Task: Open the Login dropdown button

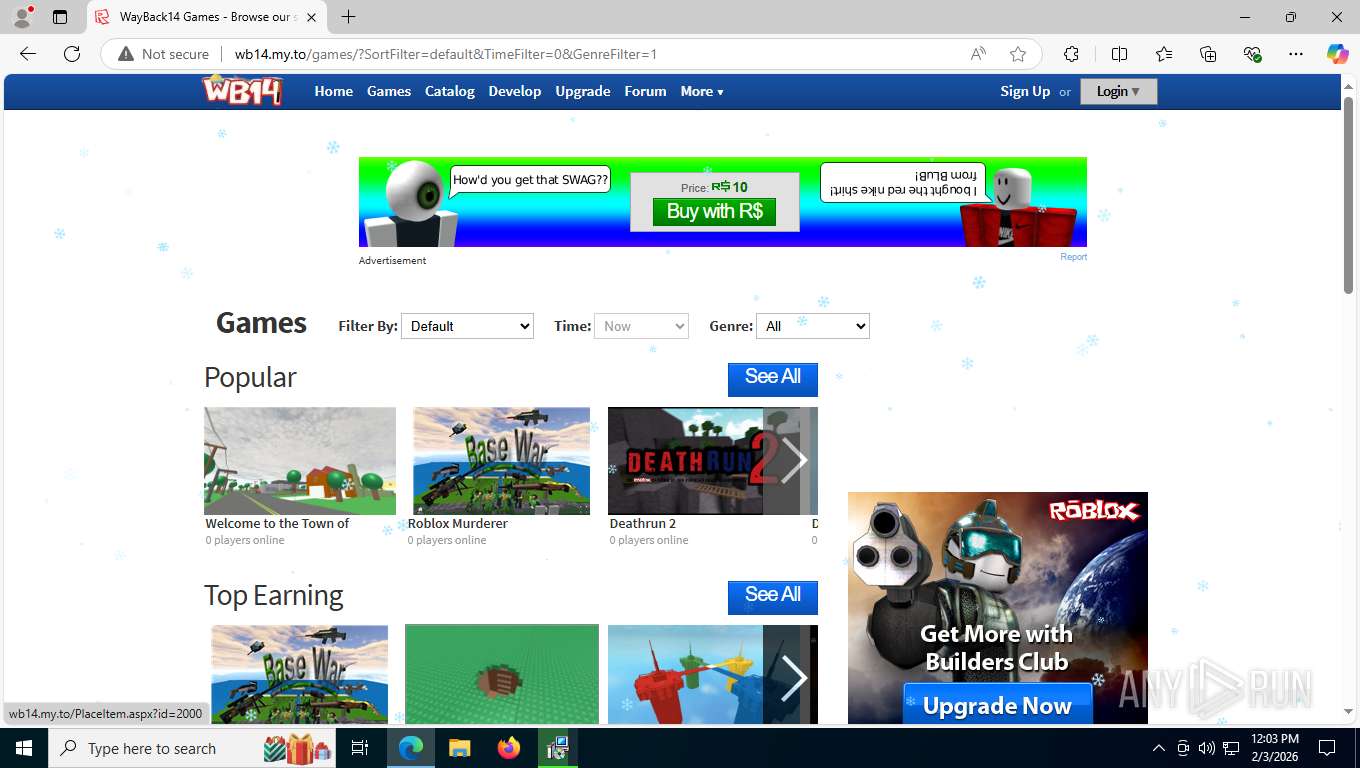Action: pyautogui.click(x=1118, y=91)
